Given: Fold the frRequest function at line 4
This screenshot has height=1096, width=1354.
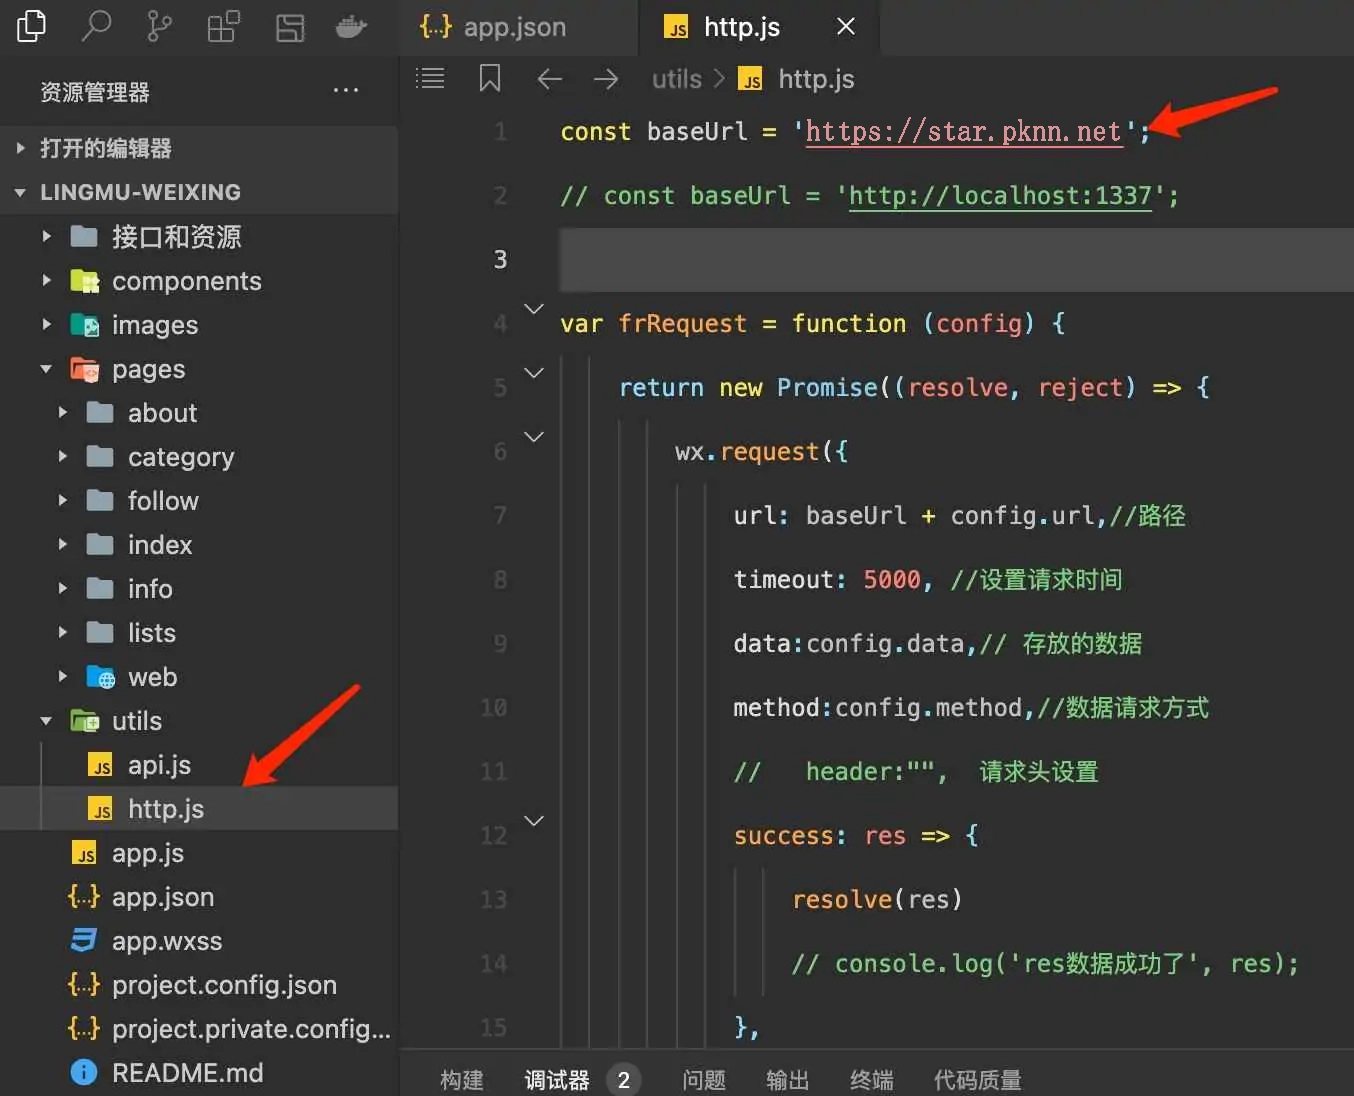Looking at the screenshot, I should point(534,309).
